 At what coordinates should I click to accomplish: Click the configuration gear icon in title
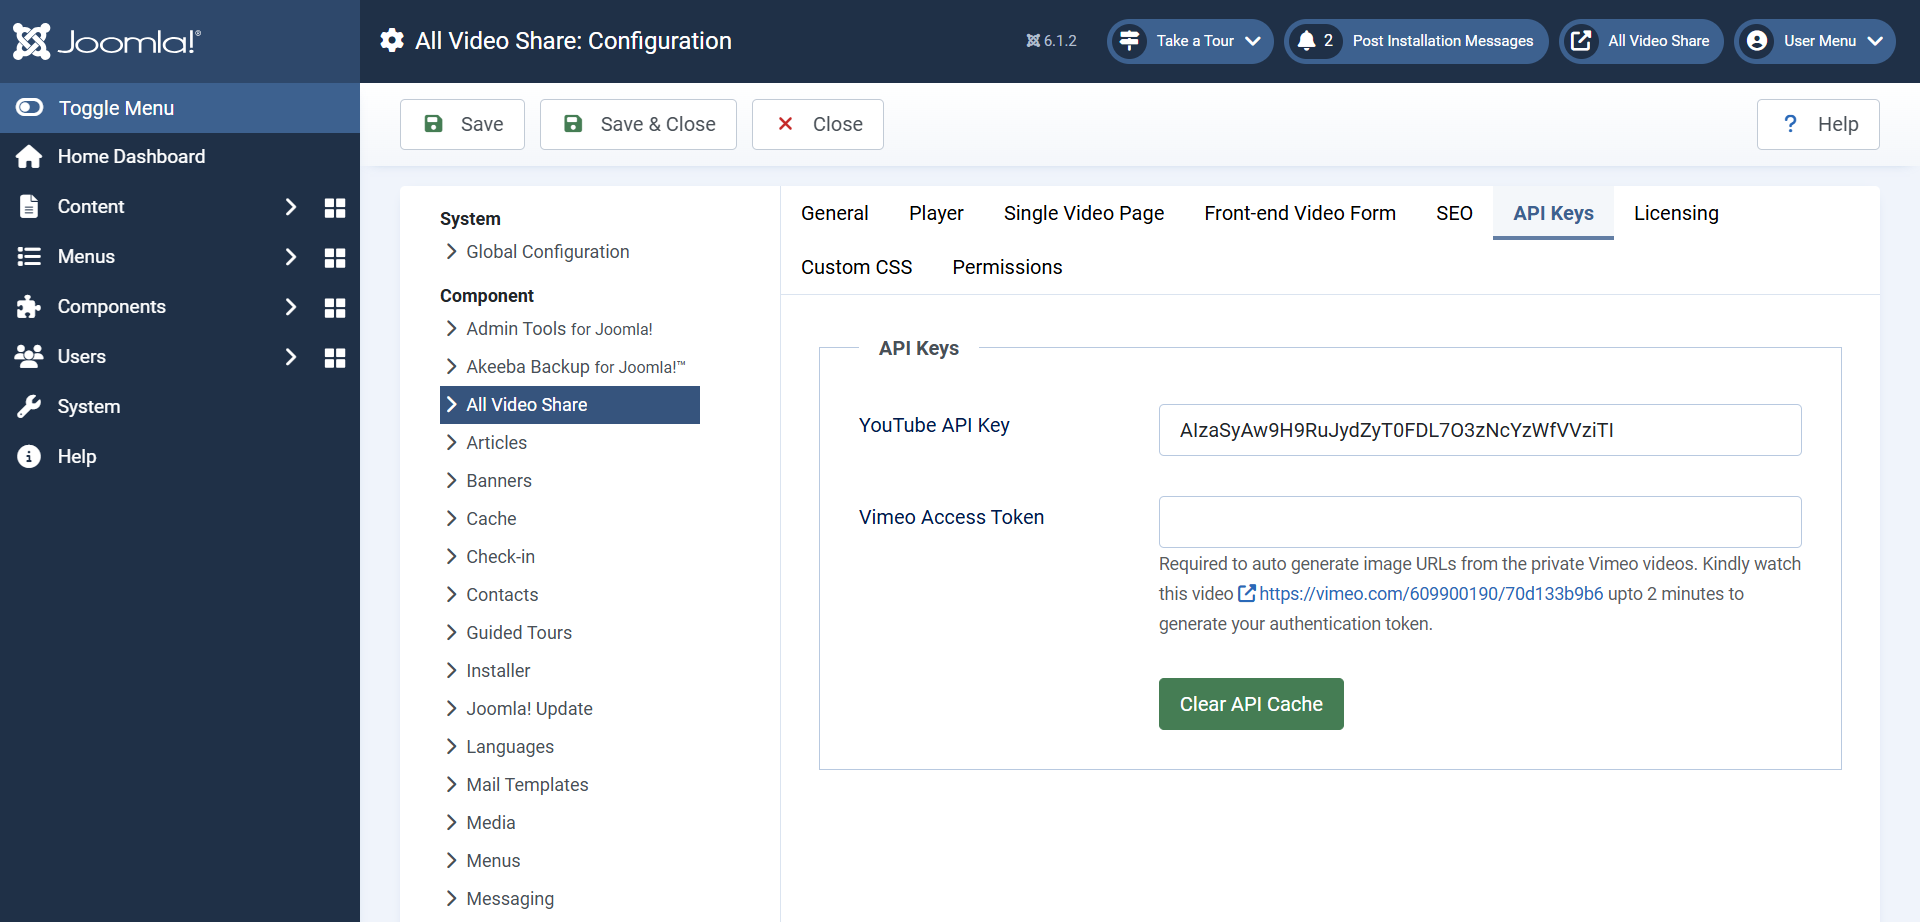tap(392, 40)
